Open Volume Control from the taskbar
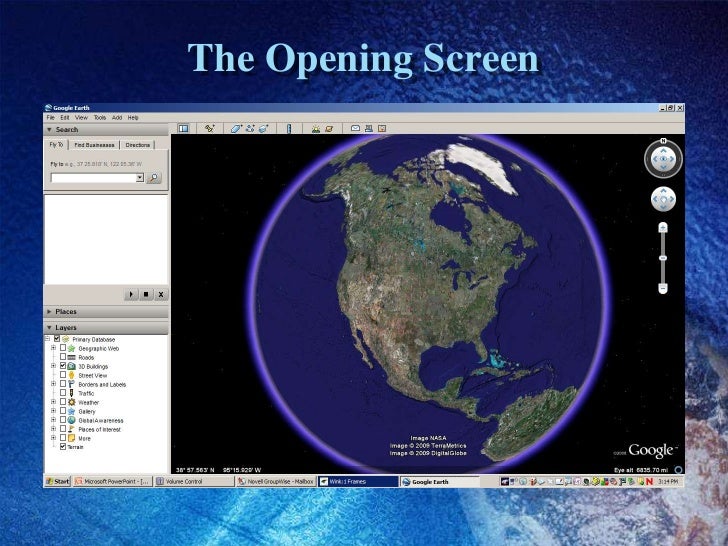 point(193,481)
